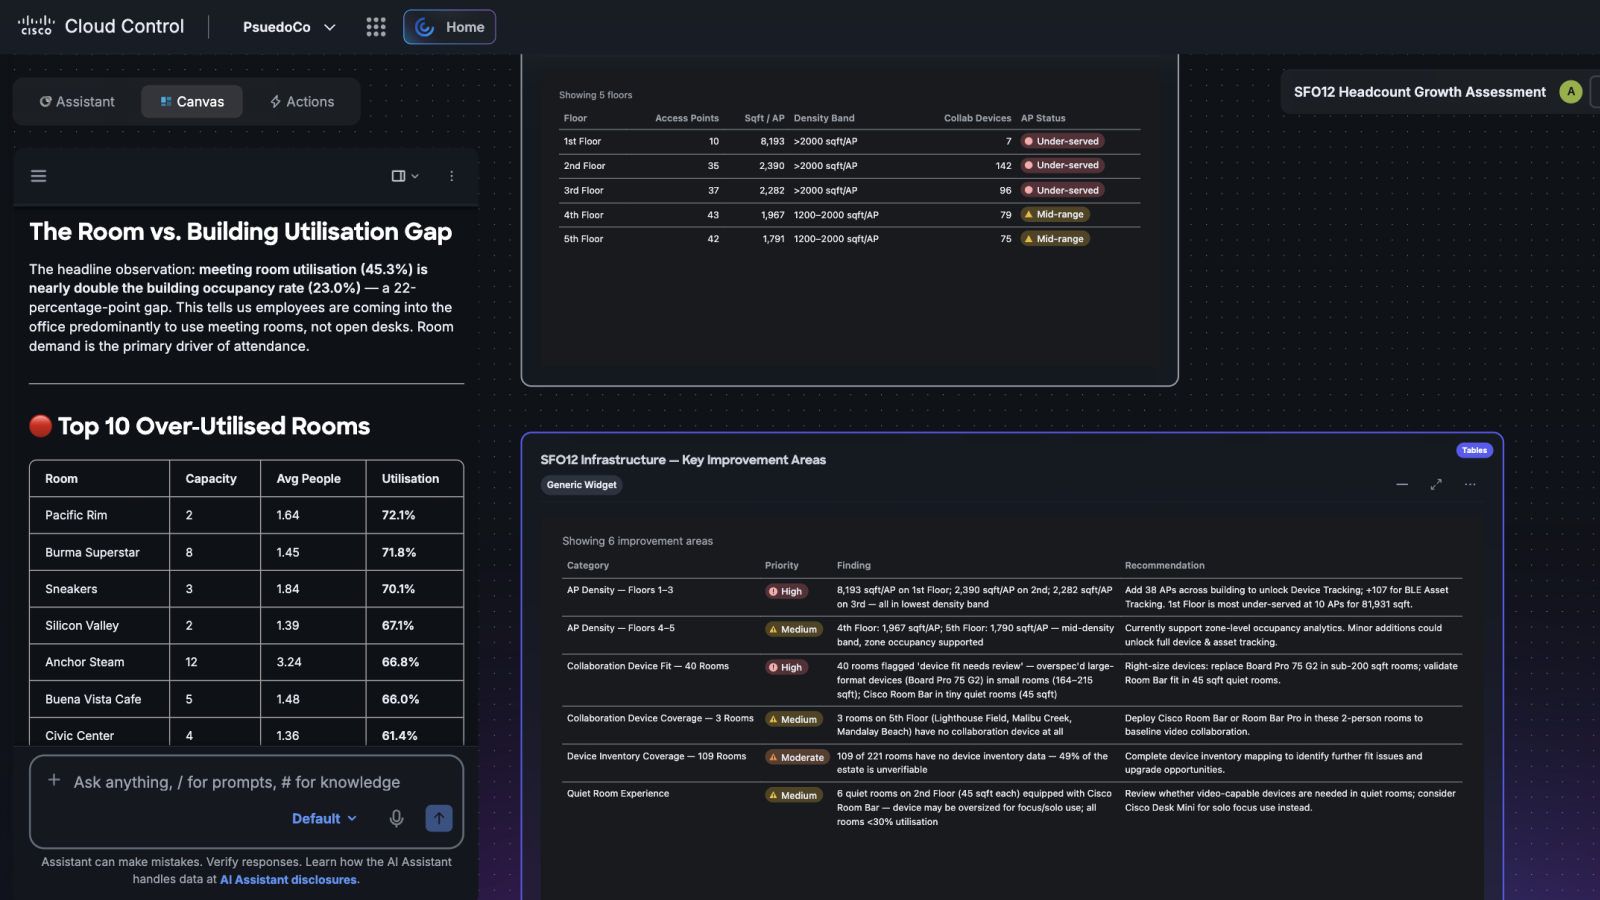
Task: Click the Cloud Control title
Action: (x=124, y=27)
